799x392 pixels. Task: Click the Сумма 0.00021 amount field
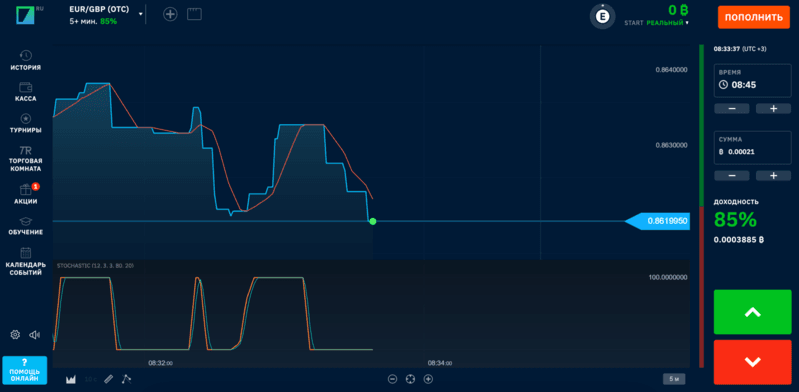(x=752, y=147)
